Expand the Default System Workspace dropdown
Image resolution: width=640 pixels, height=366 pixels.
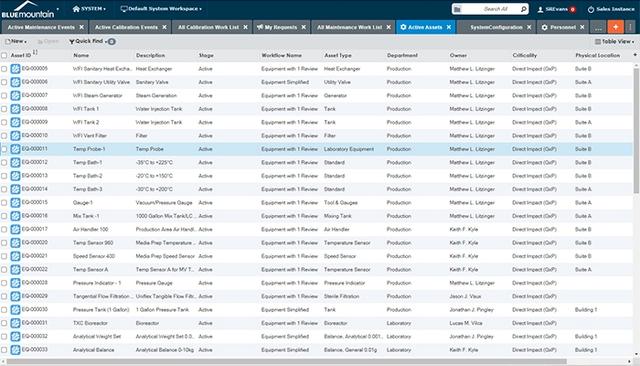[x=161, y=9]
